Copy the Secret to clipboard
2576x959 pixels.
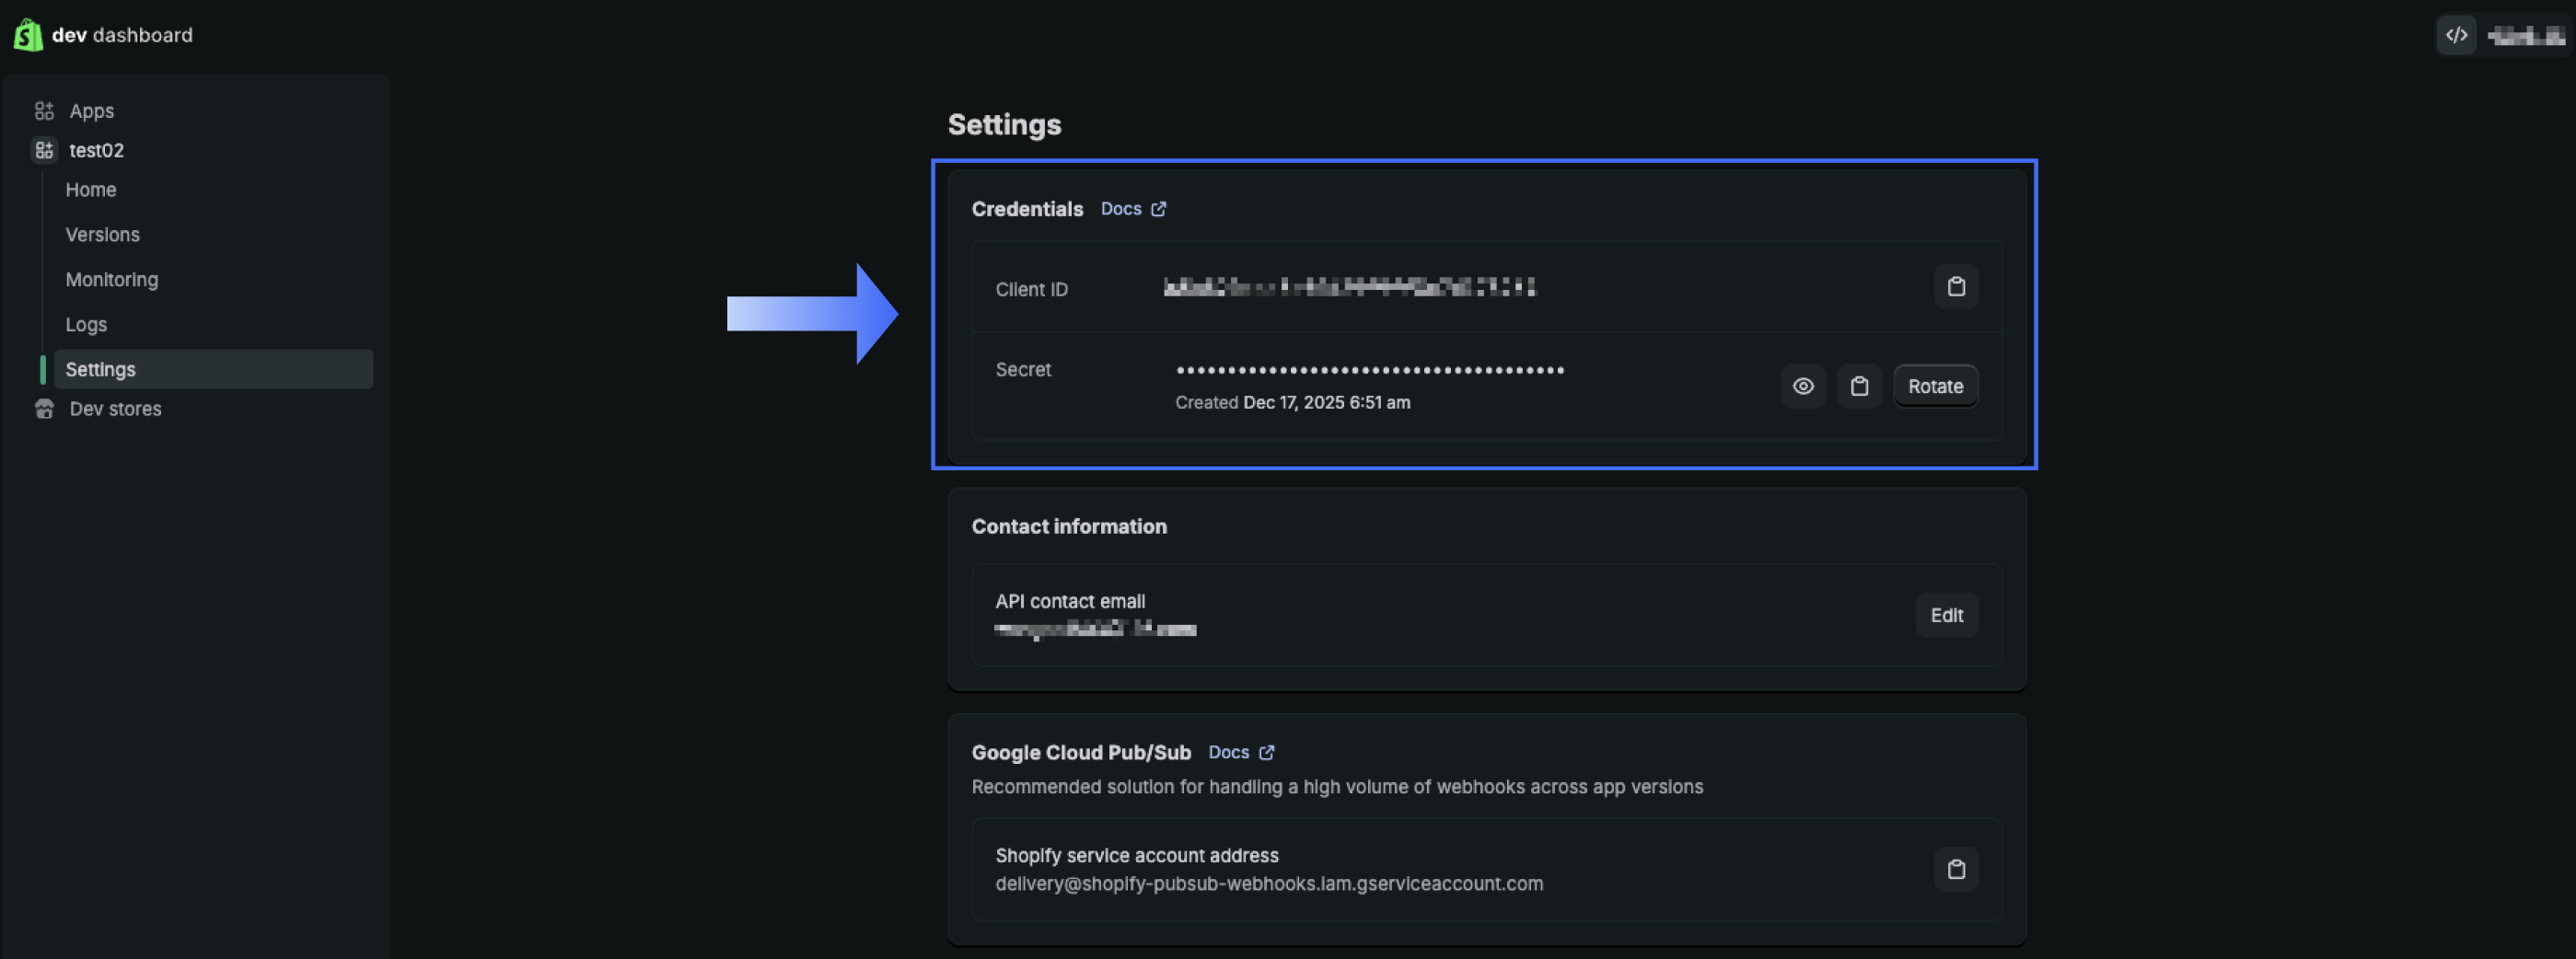pos(1858,386)
